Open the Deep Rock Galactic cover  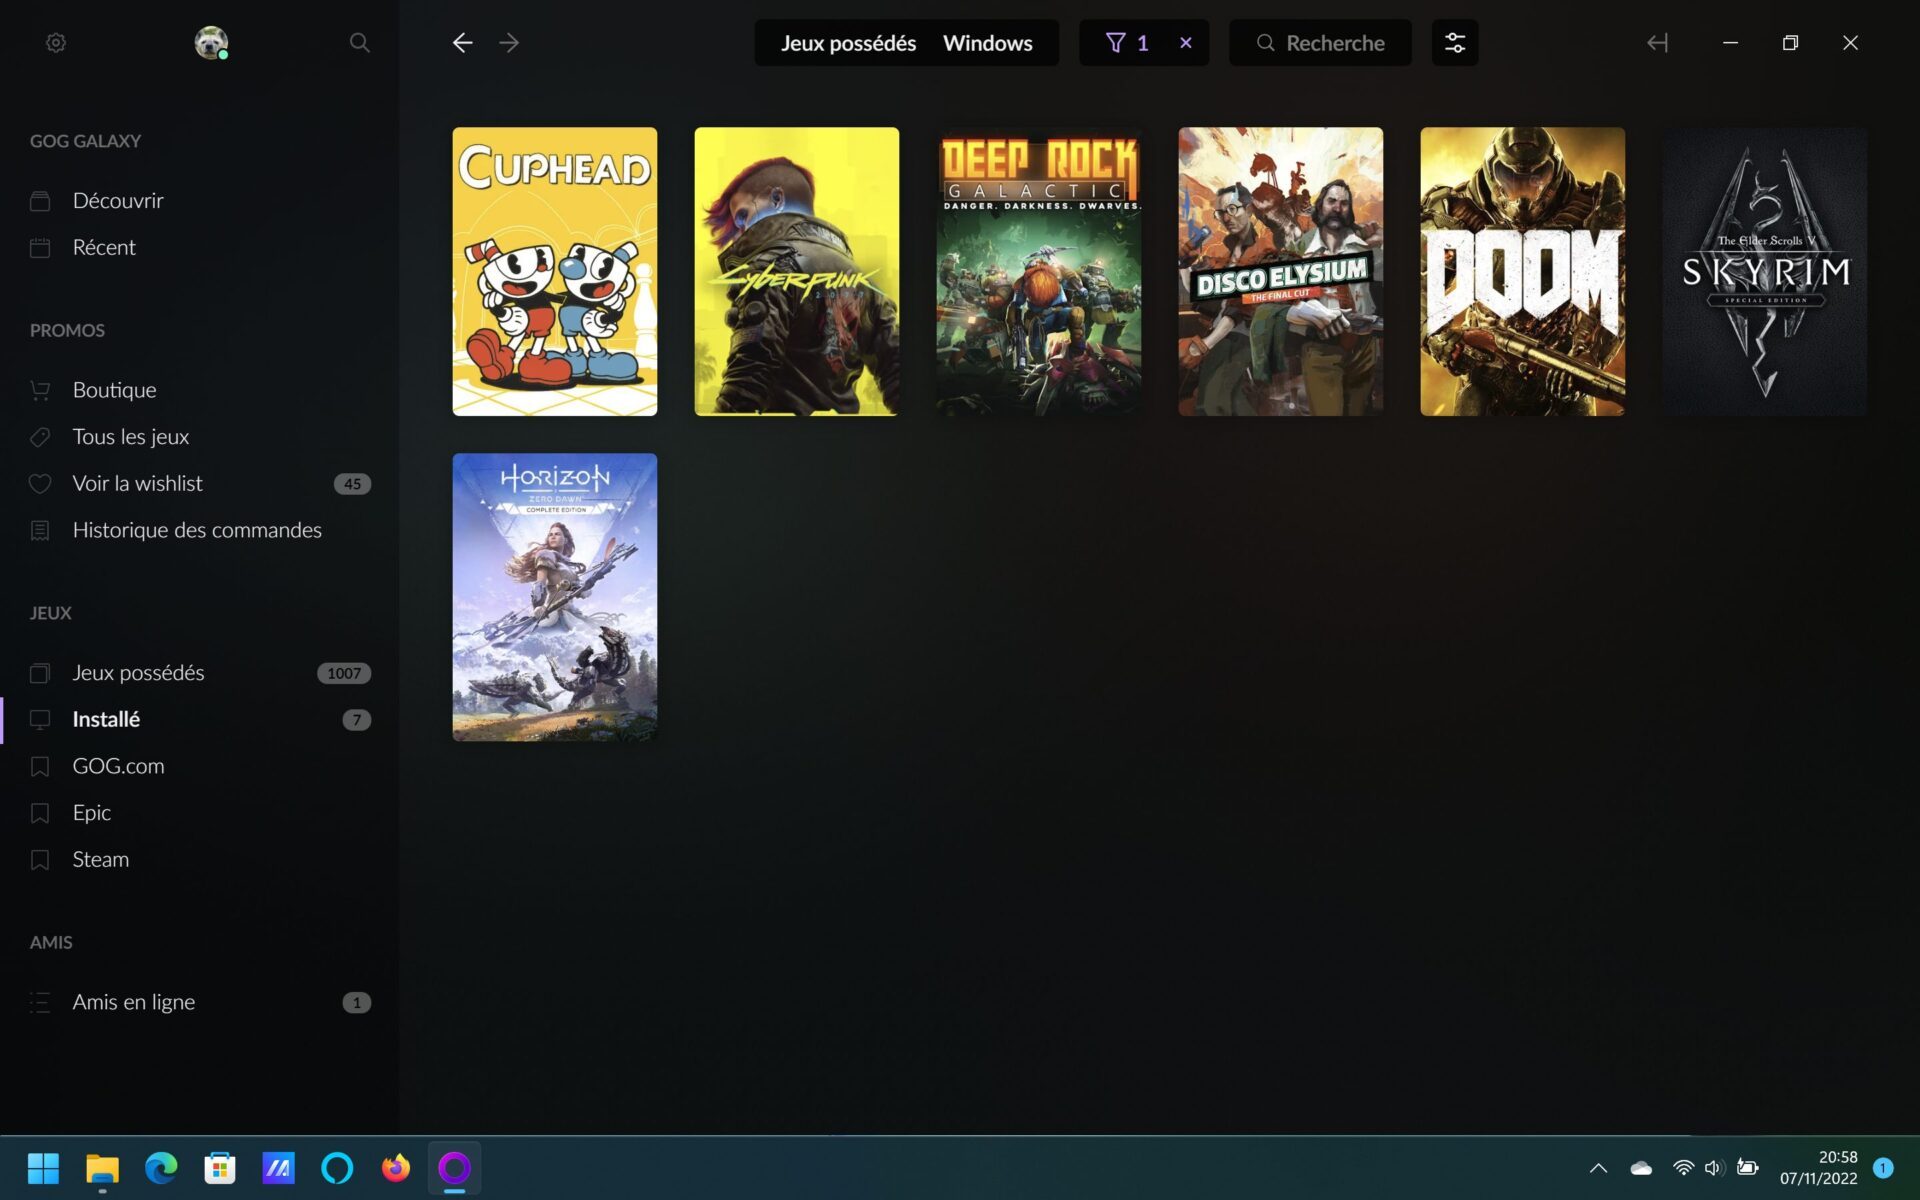point(1039,271)
